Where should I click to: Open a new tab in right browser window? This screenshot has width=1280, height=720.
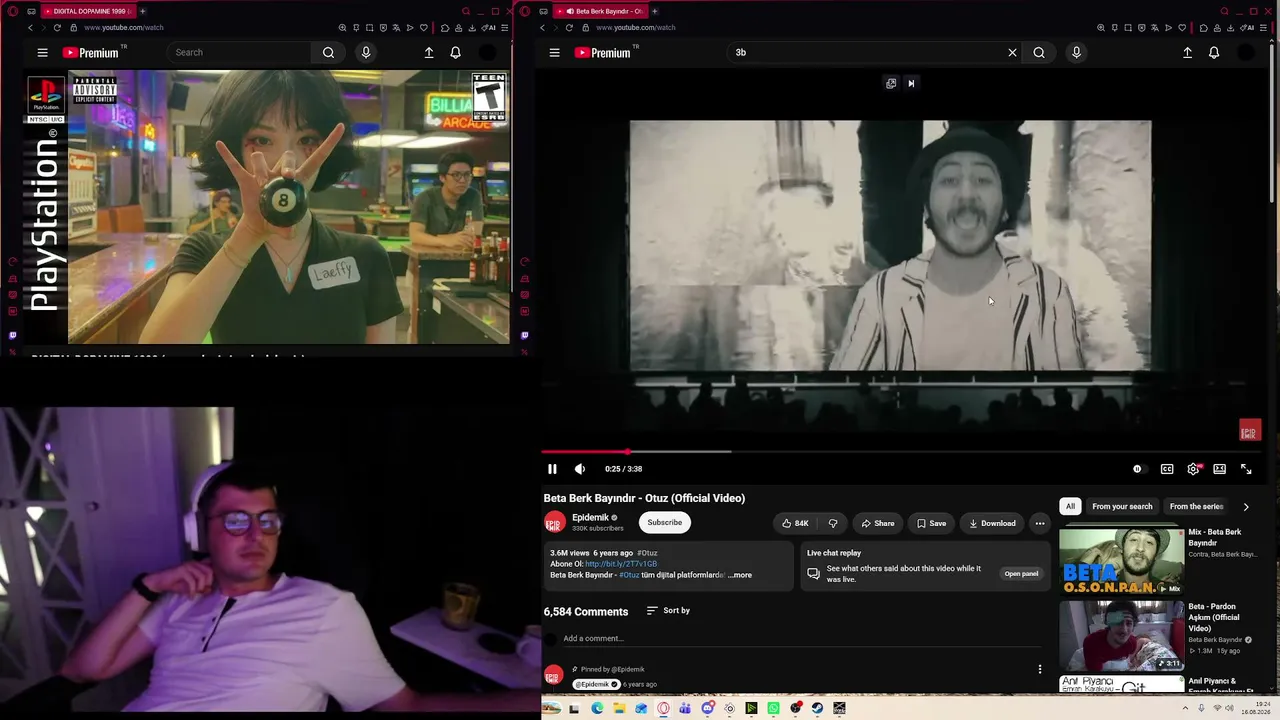(655, 11)
